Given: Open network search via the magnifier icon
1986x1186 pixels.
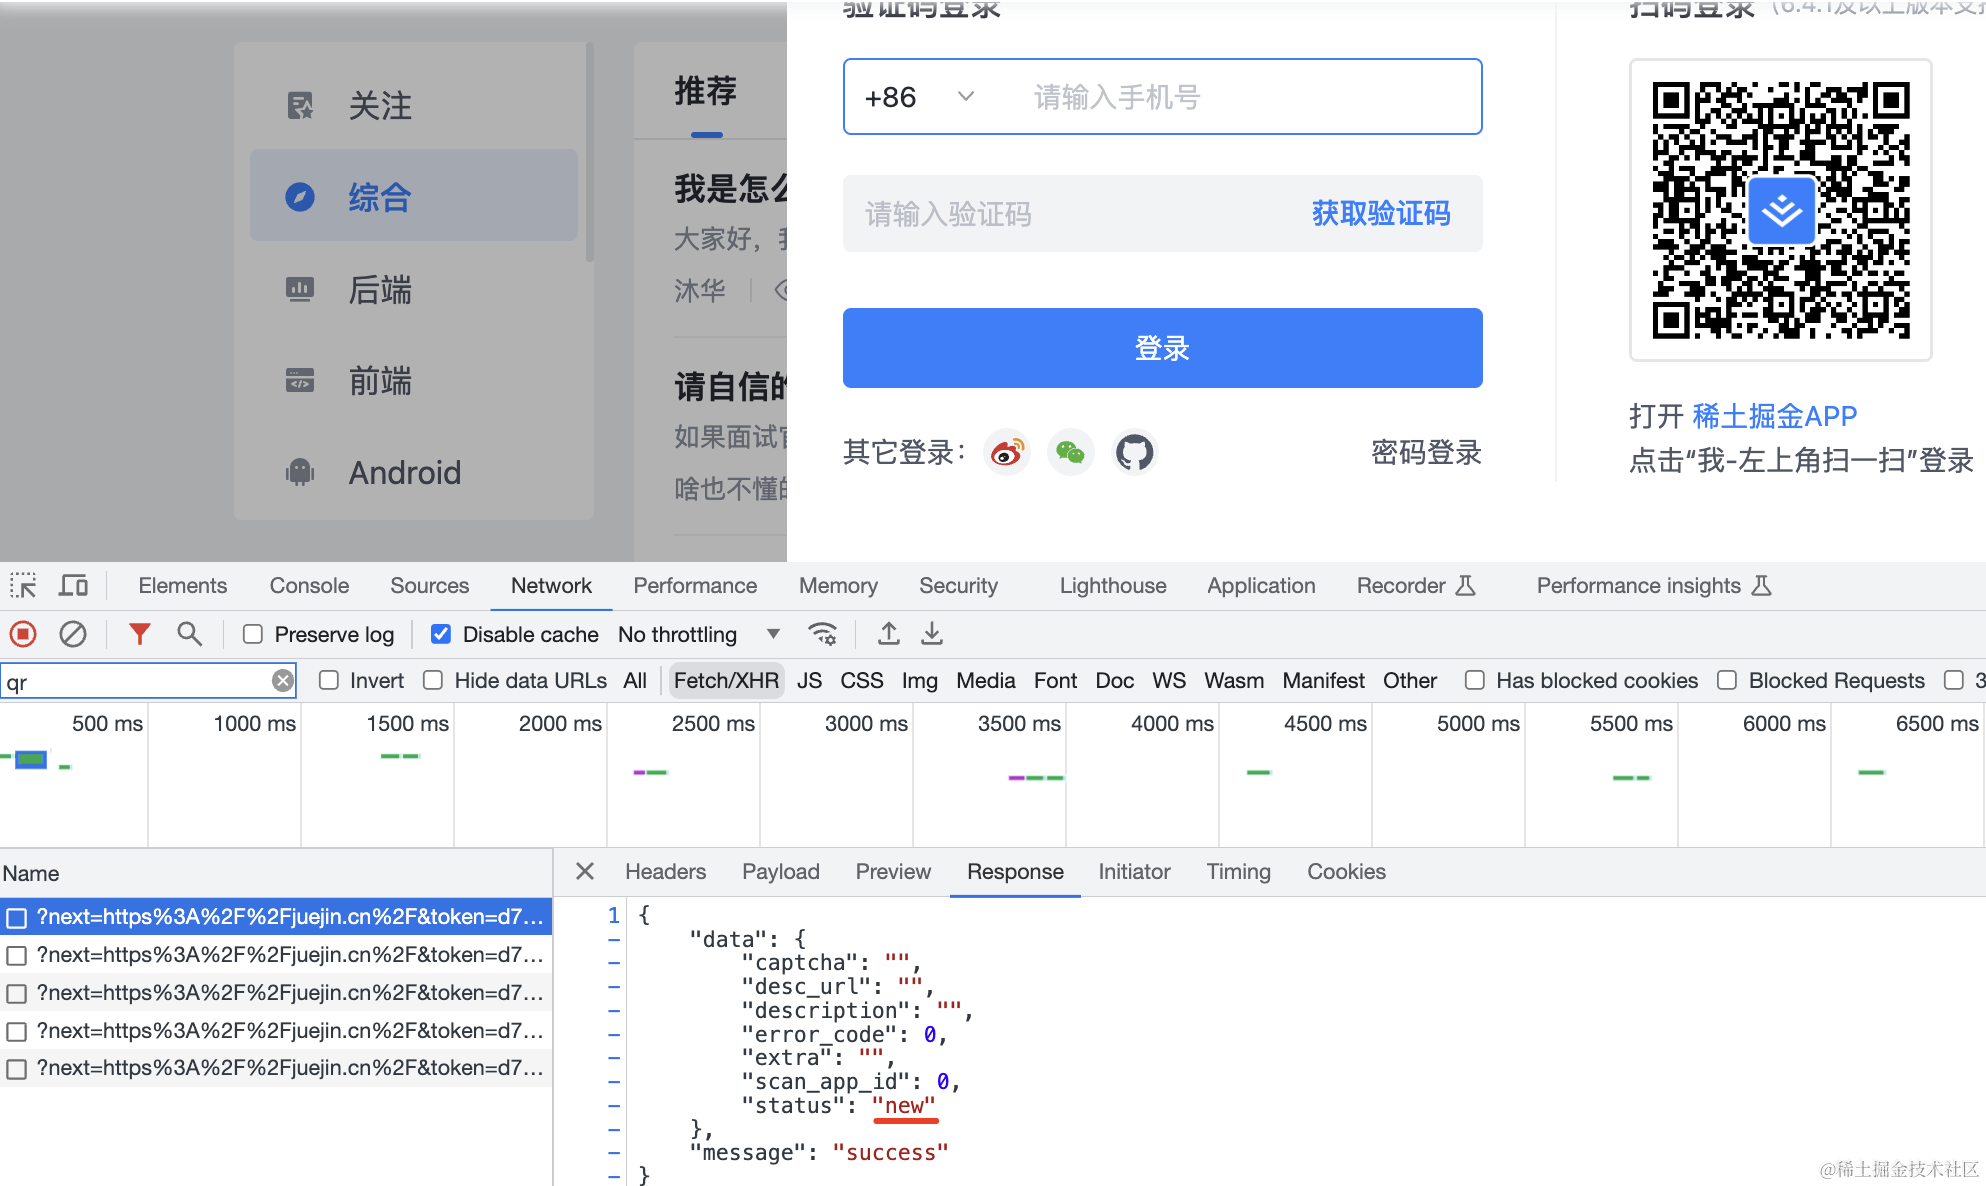Looking at the screenshot, I should point(189,634).
